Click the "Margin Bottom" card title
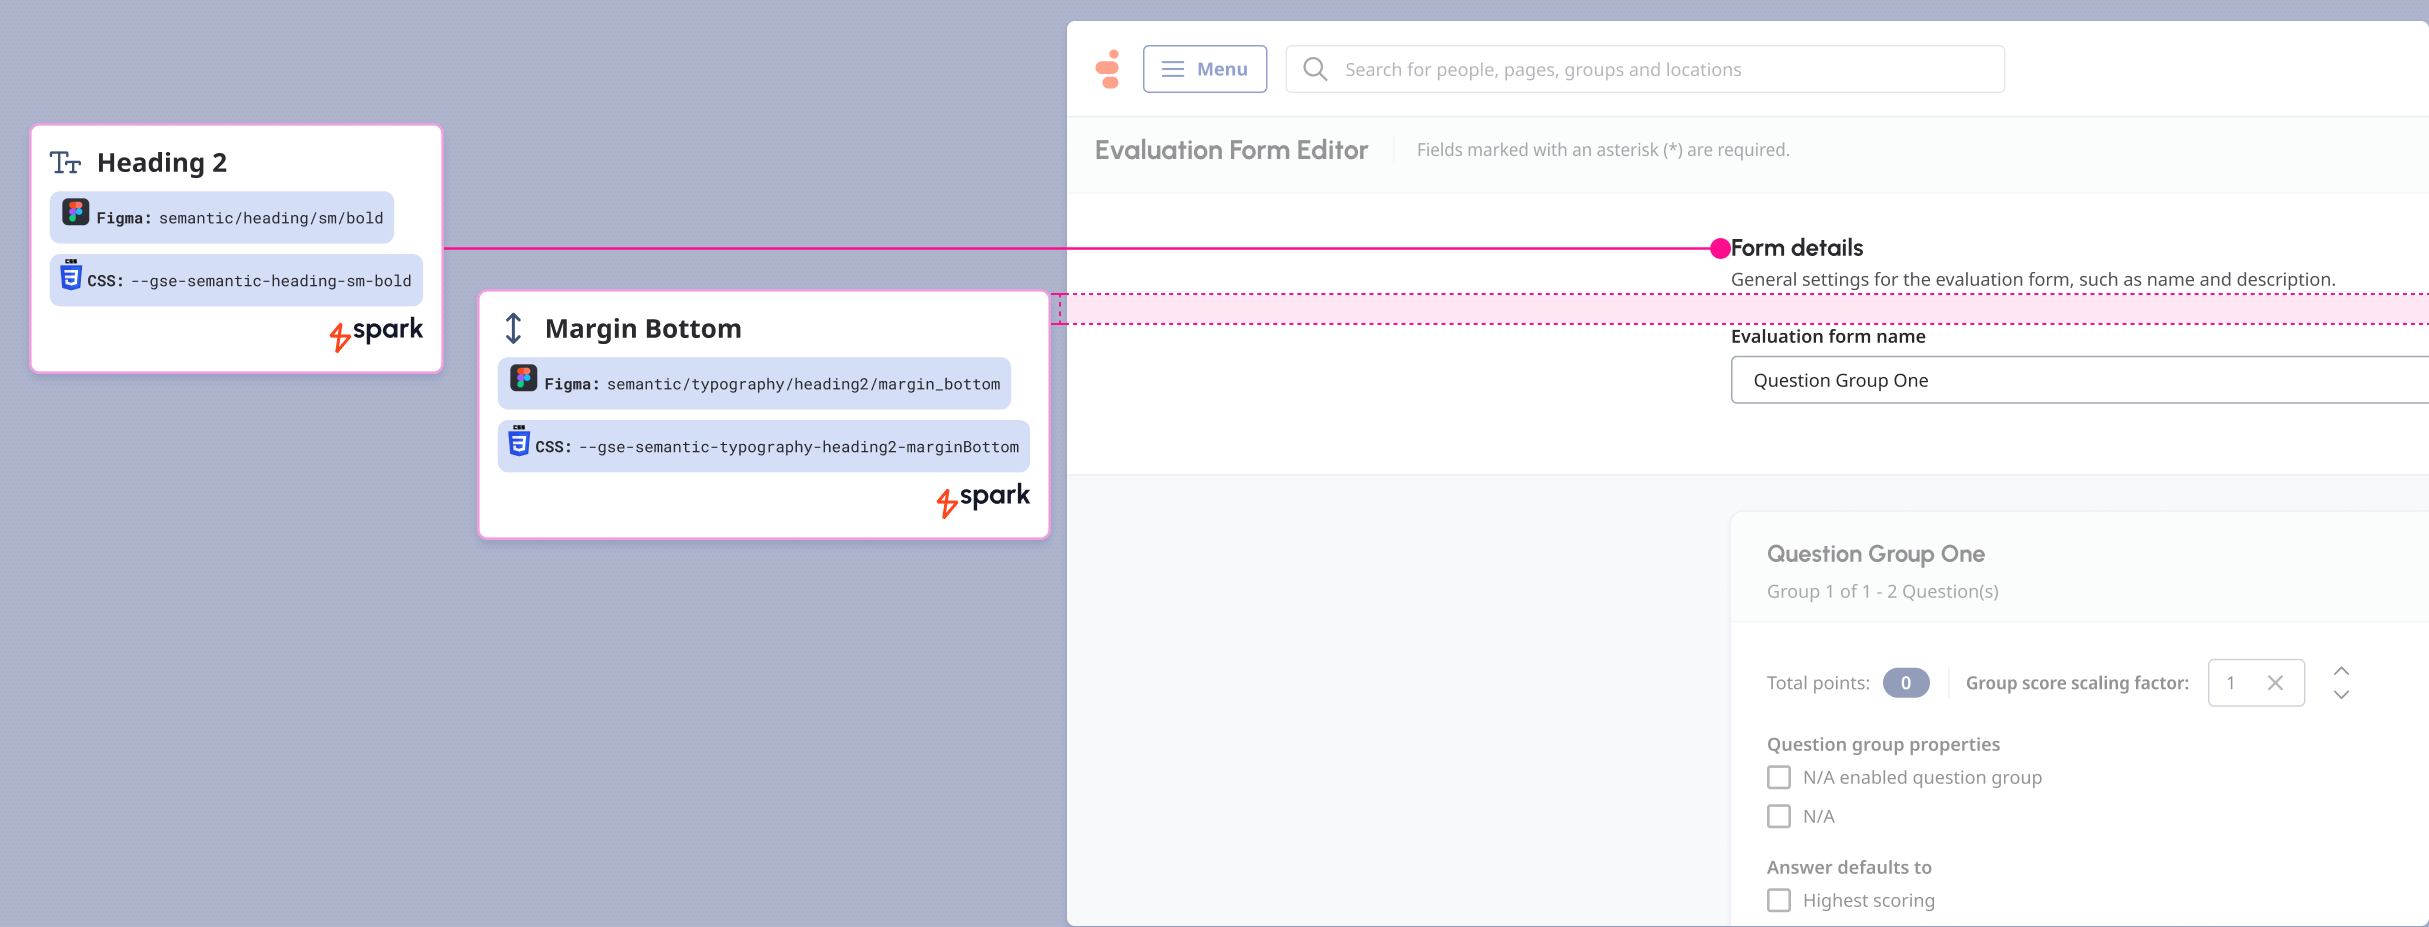 tap(643, 329)
